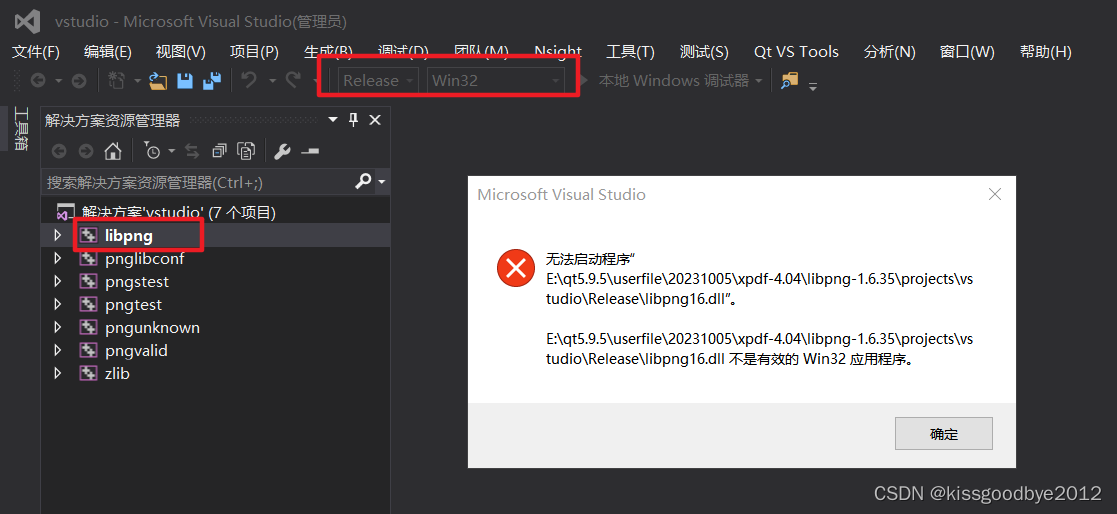The height and width of the screenshot is (514, 1117).
Task: Click the red error icon in dialog
Action: tap(515, 268)
